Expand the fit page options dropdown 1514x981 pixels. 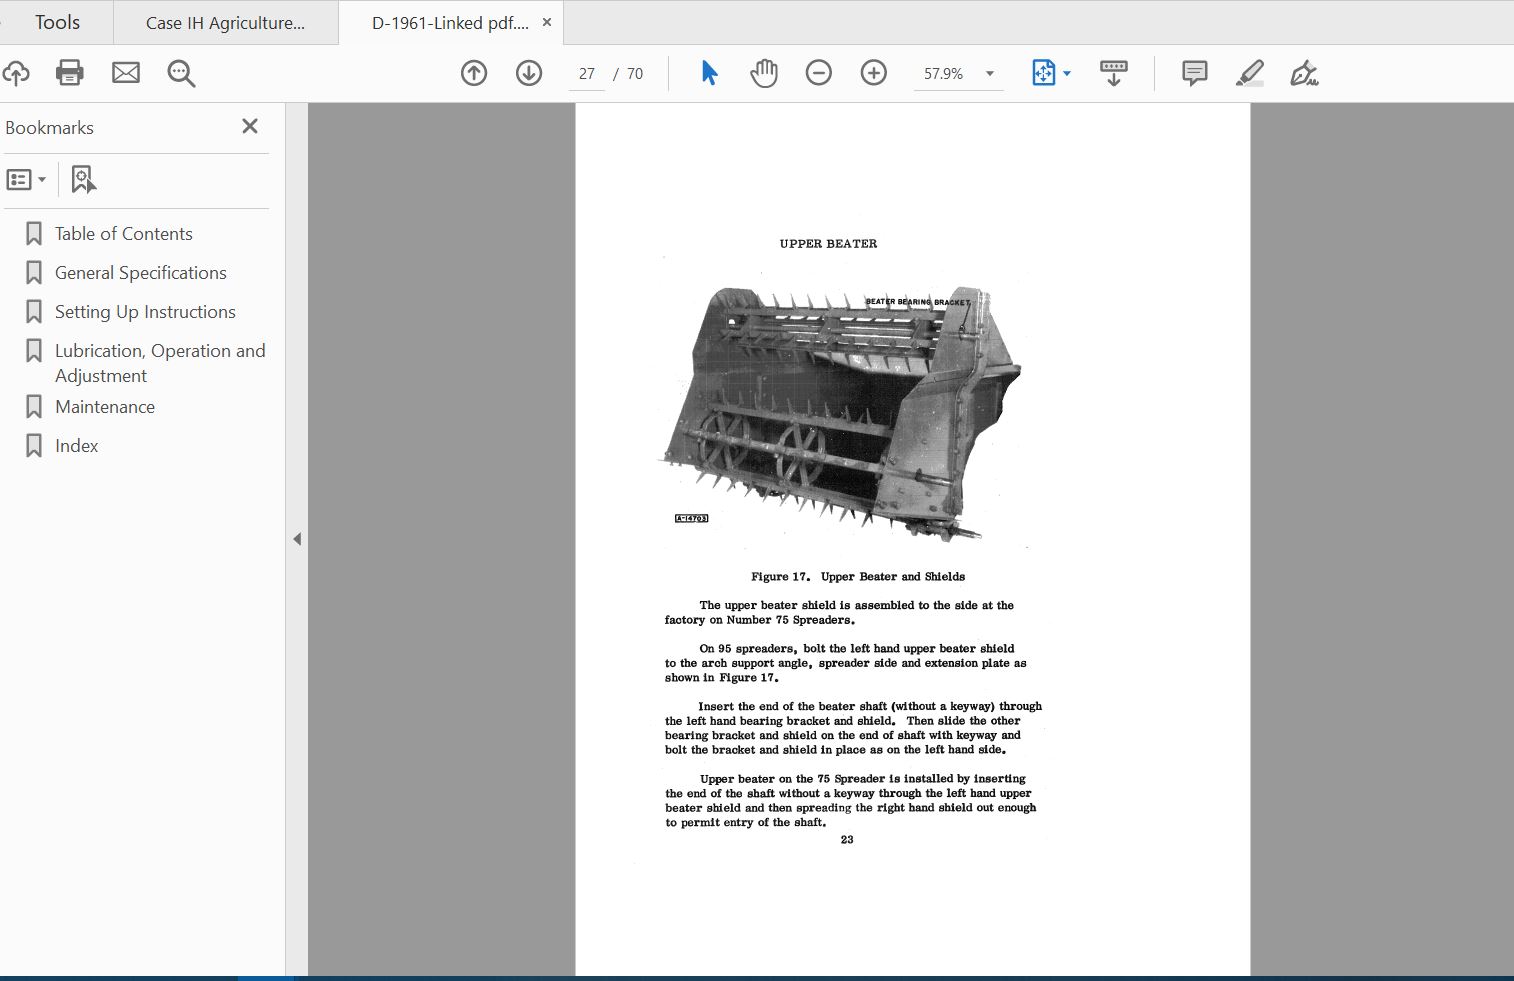[x=1067, y=74]
